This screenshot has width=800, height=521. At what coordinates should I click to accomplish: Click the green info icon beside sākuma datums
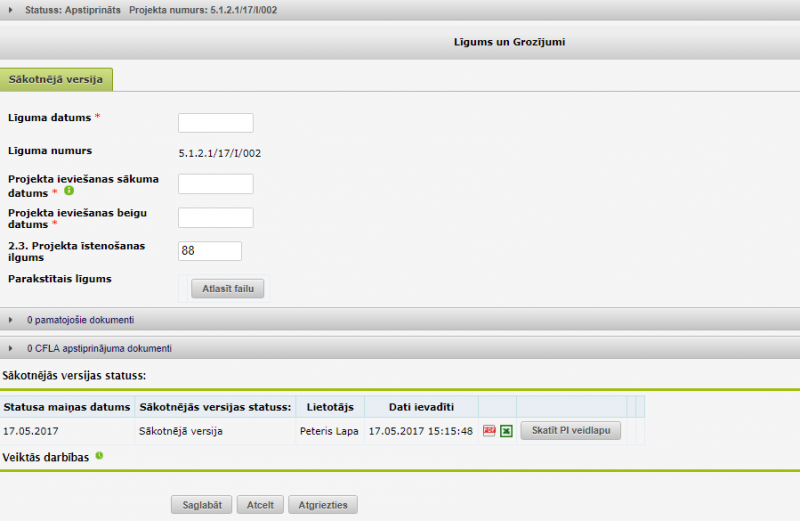click(x=69, y=190)
